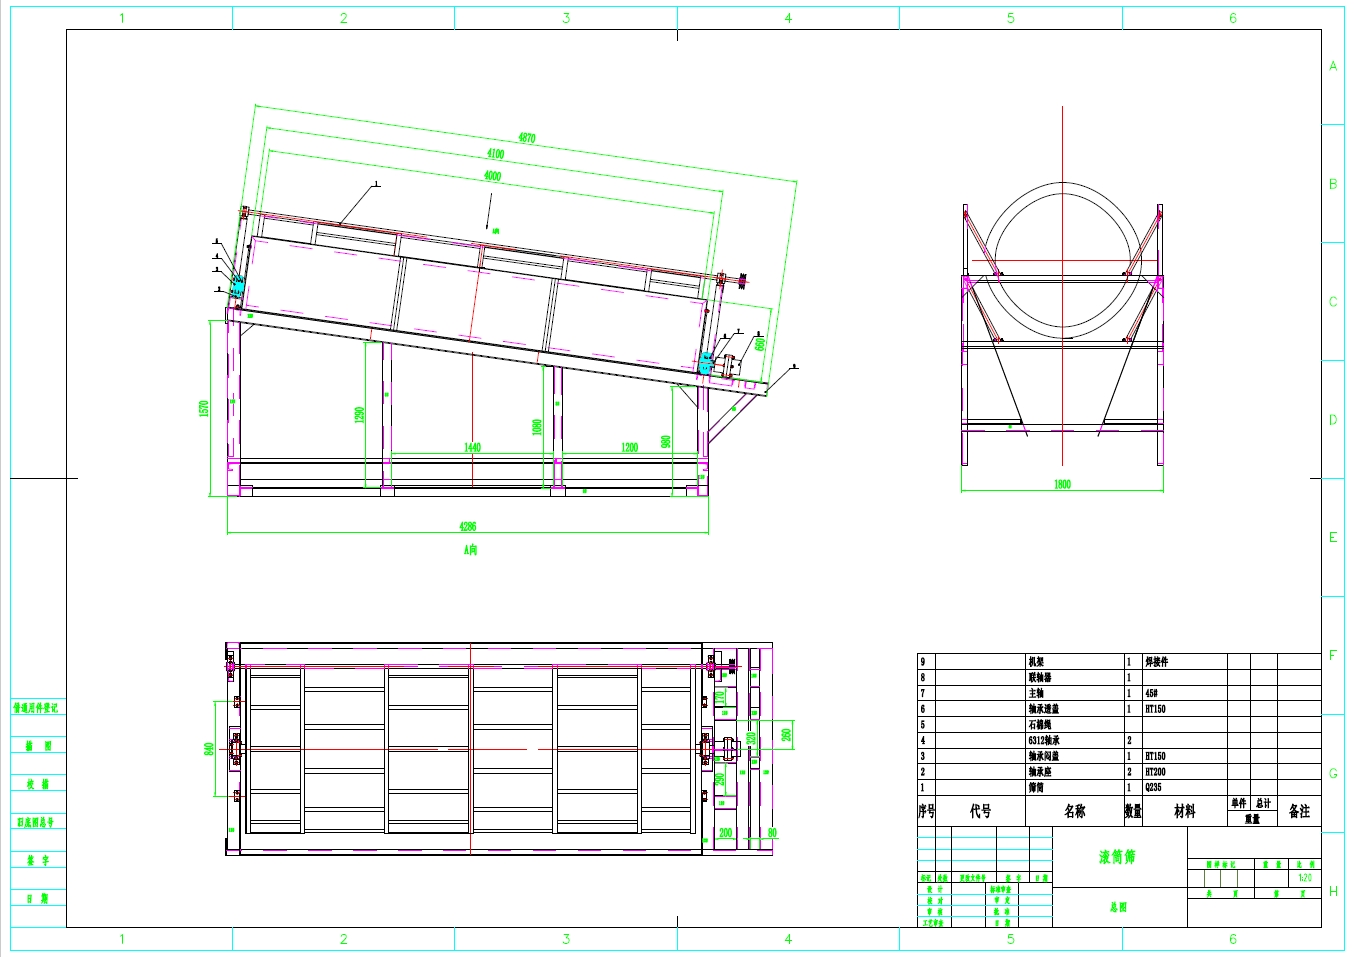
Task: Select the '数量' column header
Action: click(x=1133, y=811)
